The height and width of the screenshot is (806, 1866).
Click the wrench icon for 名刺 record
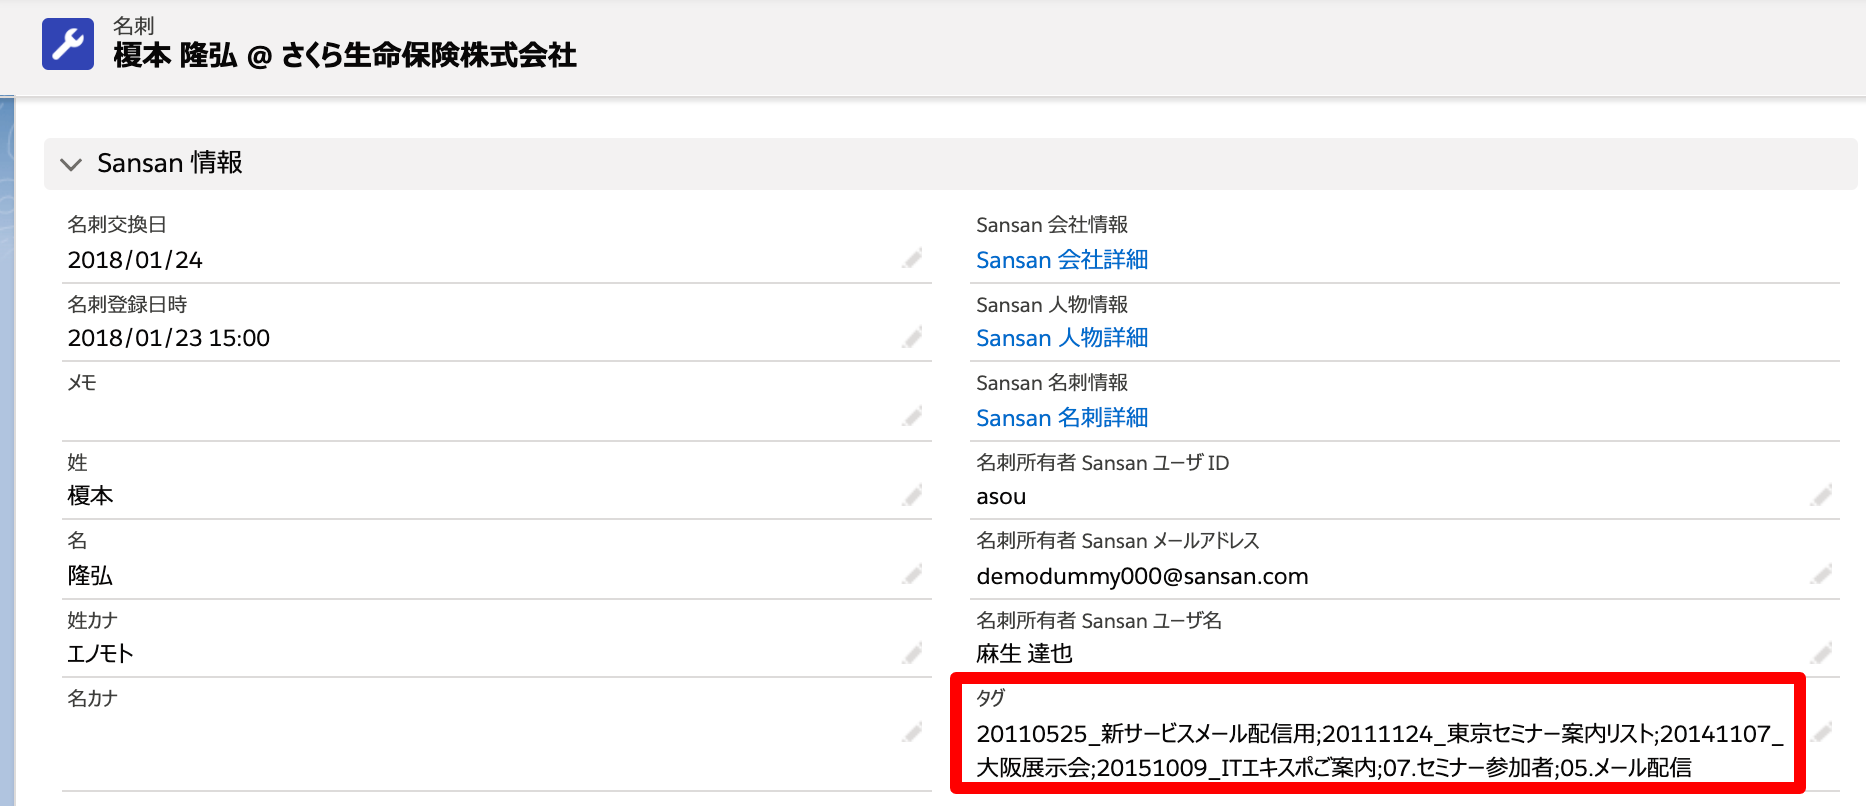click(68, 44)
